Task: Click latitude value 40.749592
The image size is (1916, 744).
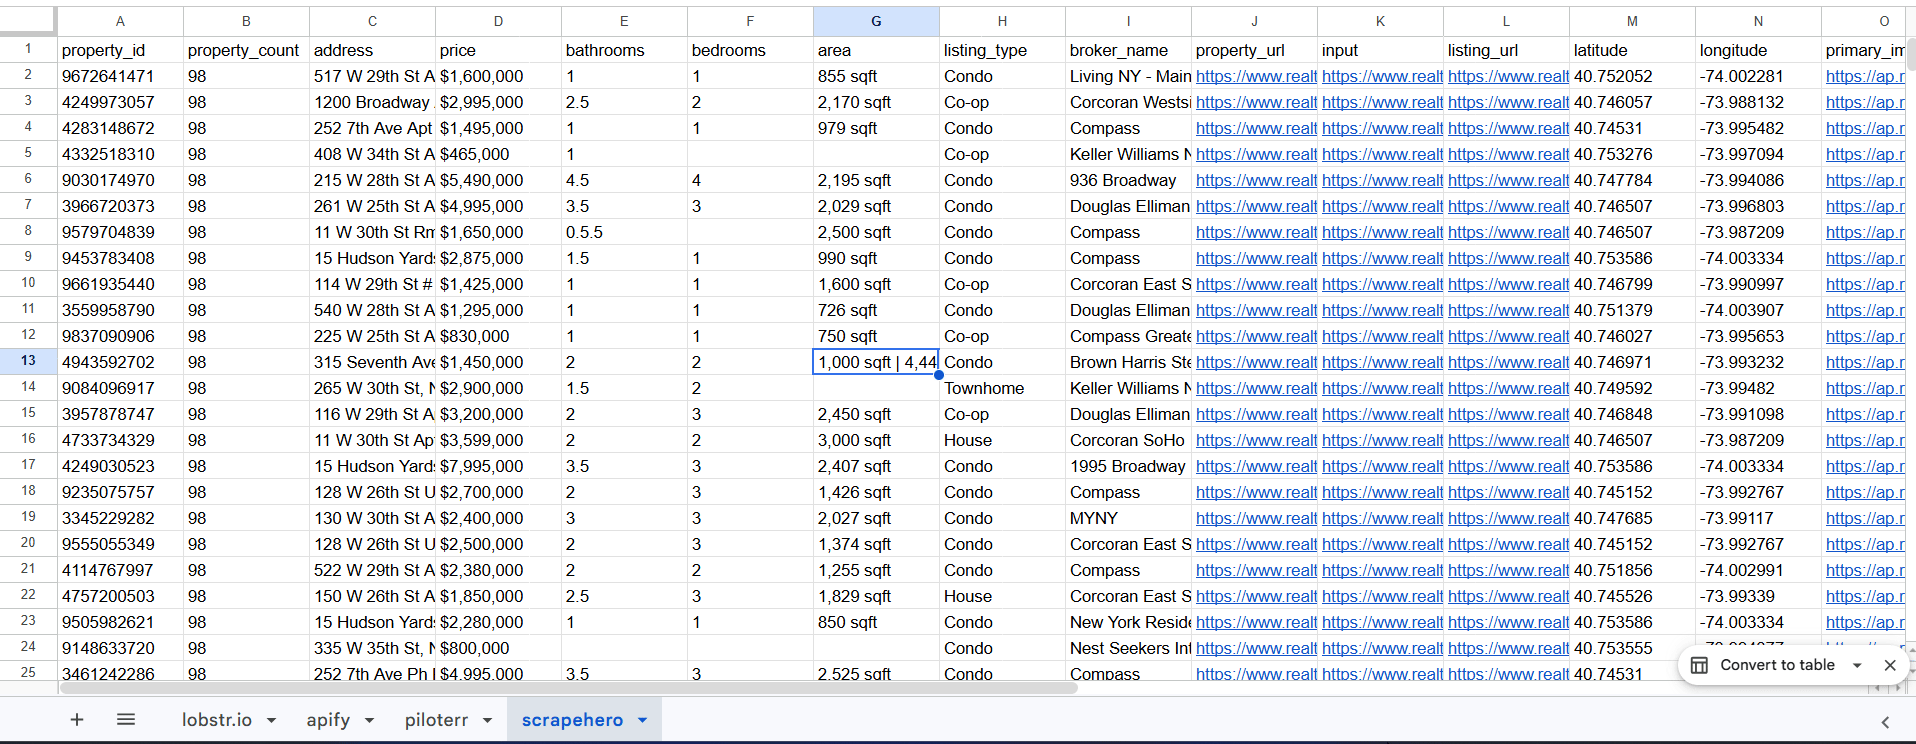Action: tap(1632, 388)
